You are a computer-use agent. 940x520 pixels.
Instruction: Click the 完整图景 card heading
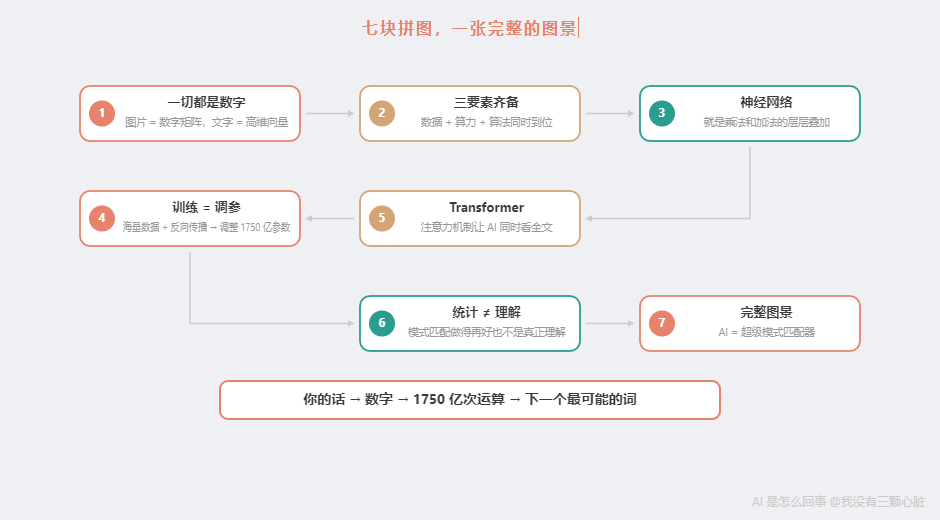[766, 313]
